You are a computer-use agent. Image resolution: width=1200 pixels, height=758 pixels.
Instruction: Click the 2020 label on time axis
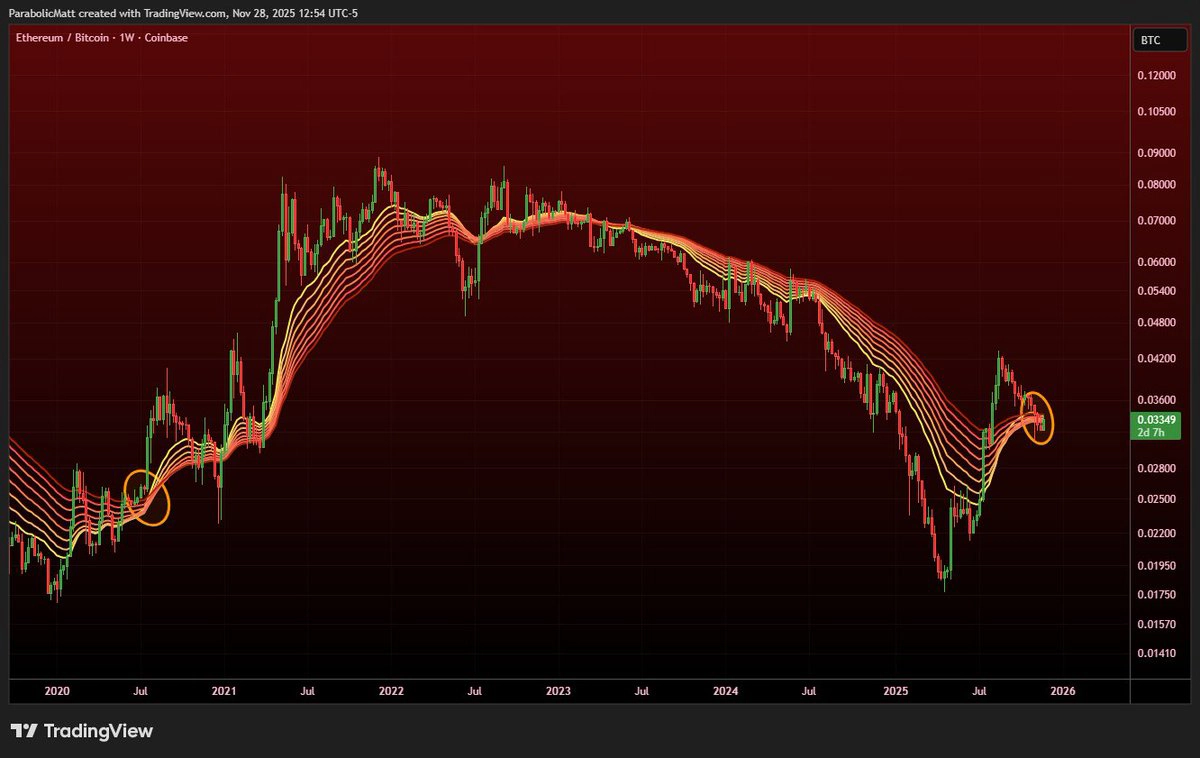click(57, 690)
